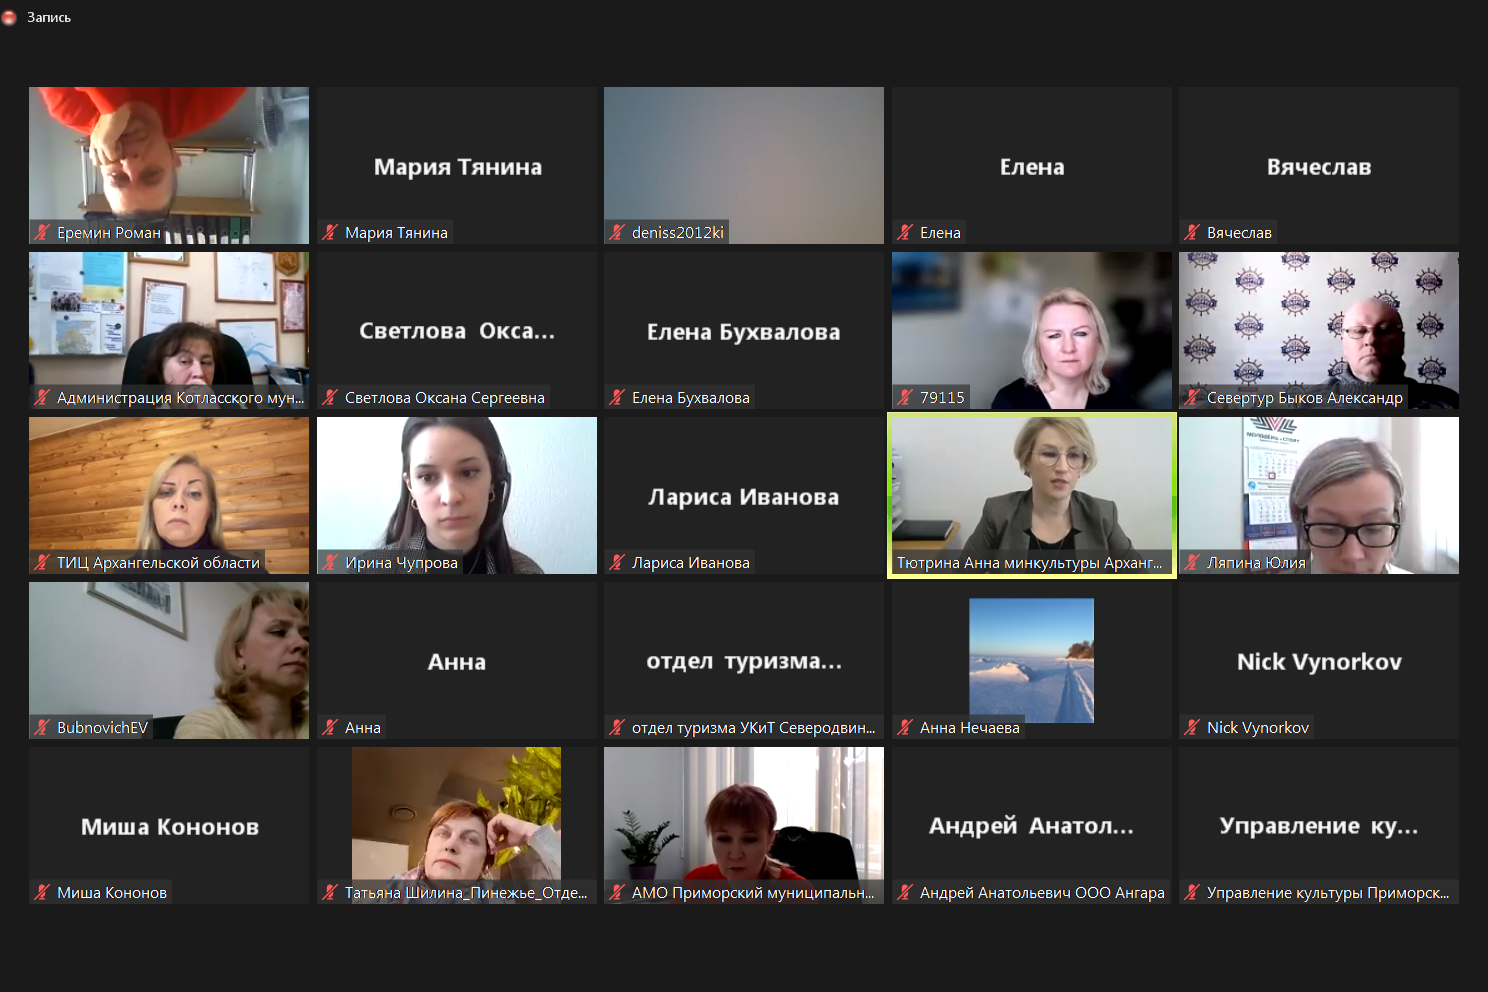Click the 'ТИЦ Архангельской области' name label
The width and height of the screenshot is (1488, 992).
click(x=158, y=562)
